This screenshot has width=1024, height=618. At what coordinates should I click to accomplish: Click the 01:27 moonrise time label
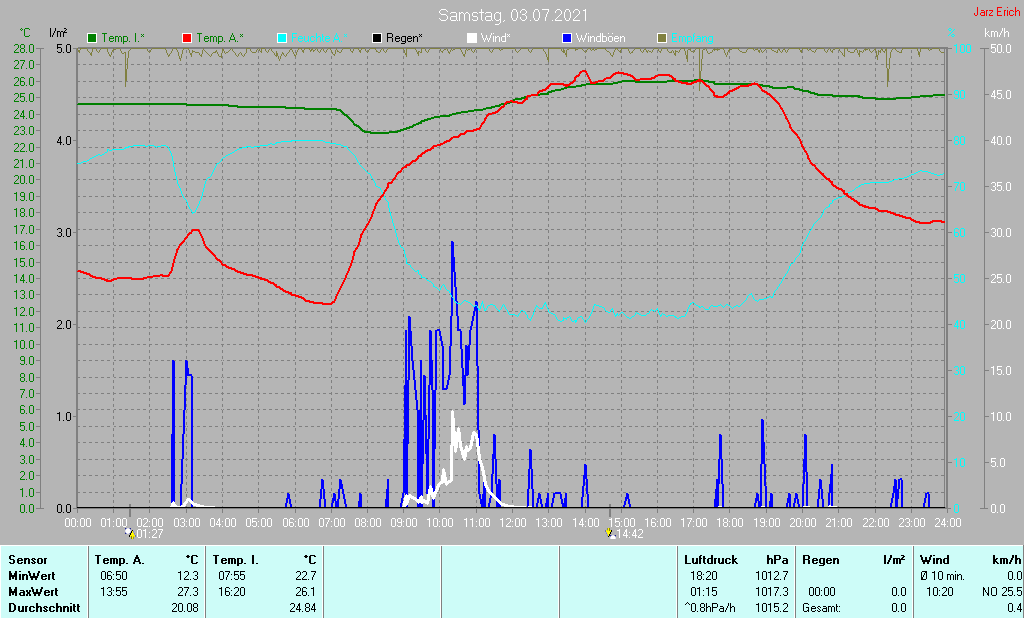[x=150, y=534]
